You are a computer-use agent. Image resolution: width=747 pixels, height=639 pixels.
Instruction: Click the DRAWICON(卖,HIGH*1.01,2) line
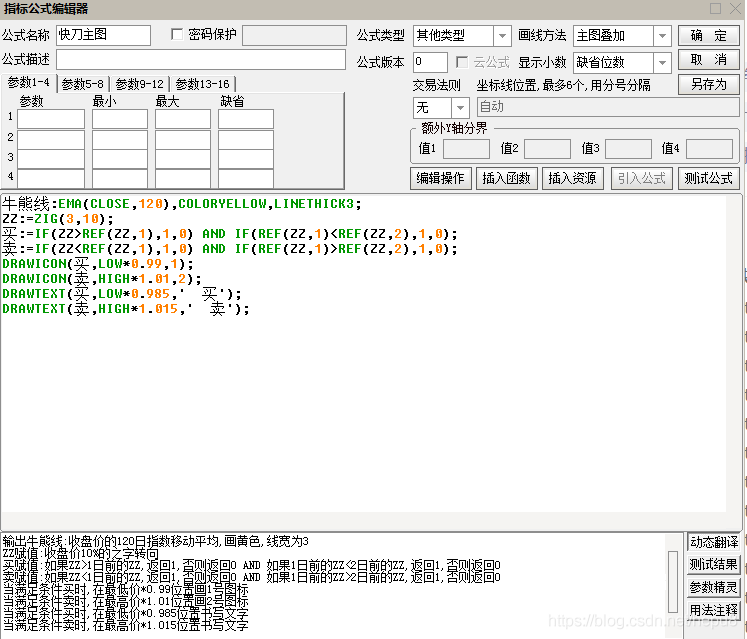pos(101,279)
